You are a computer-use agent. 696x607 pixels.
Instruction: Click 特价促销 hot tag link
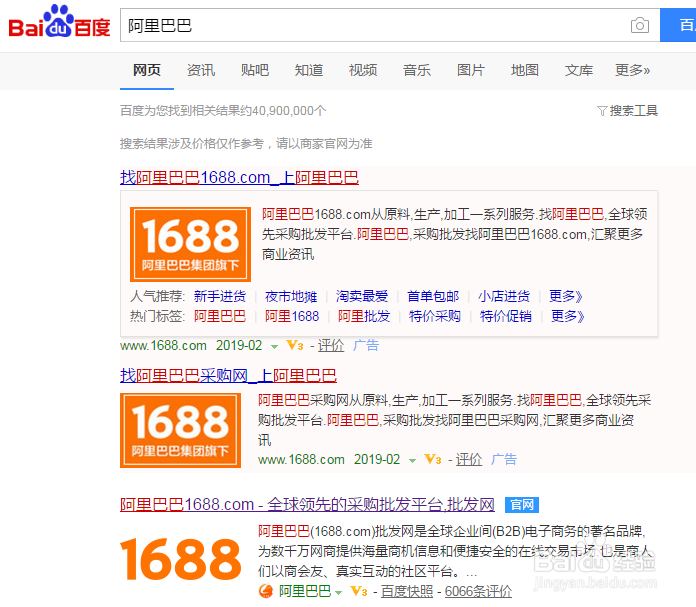506,316
